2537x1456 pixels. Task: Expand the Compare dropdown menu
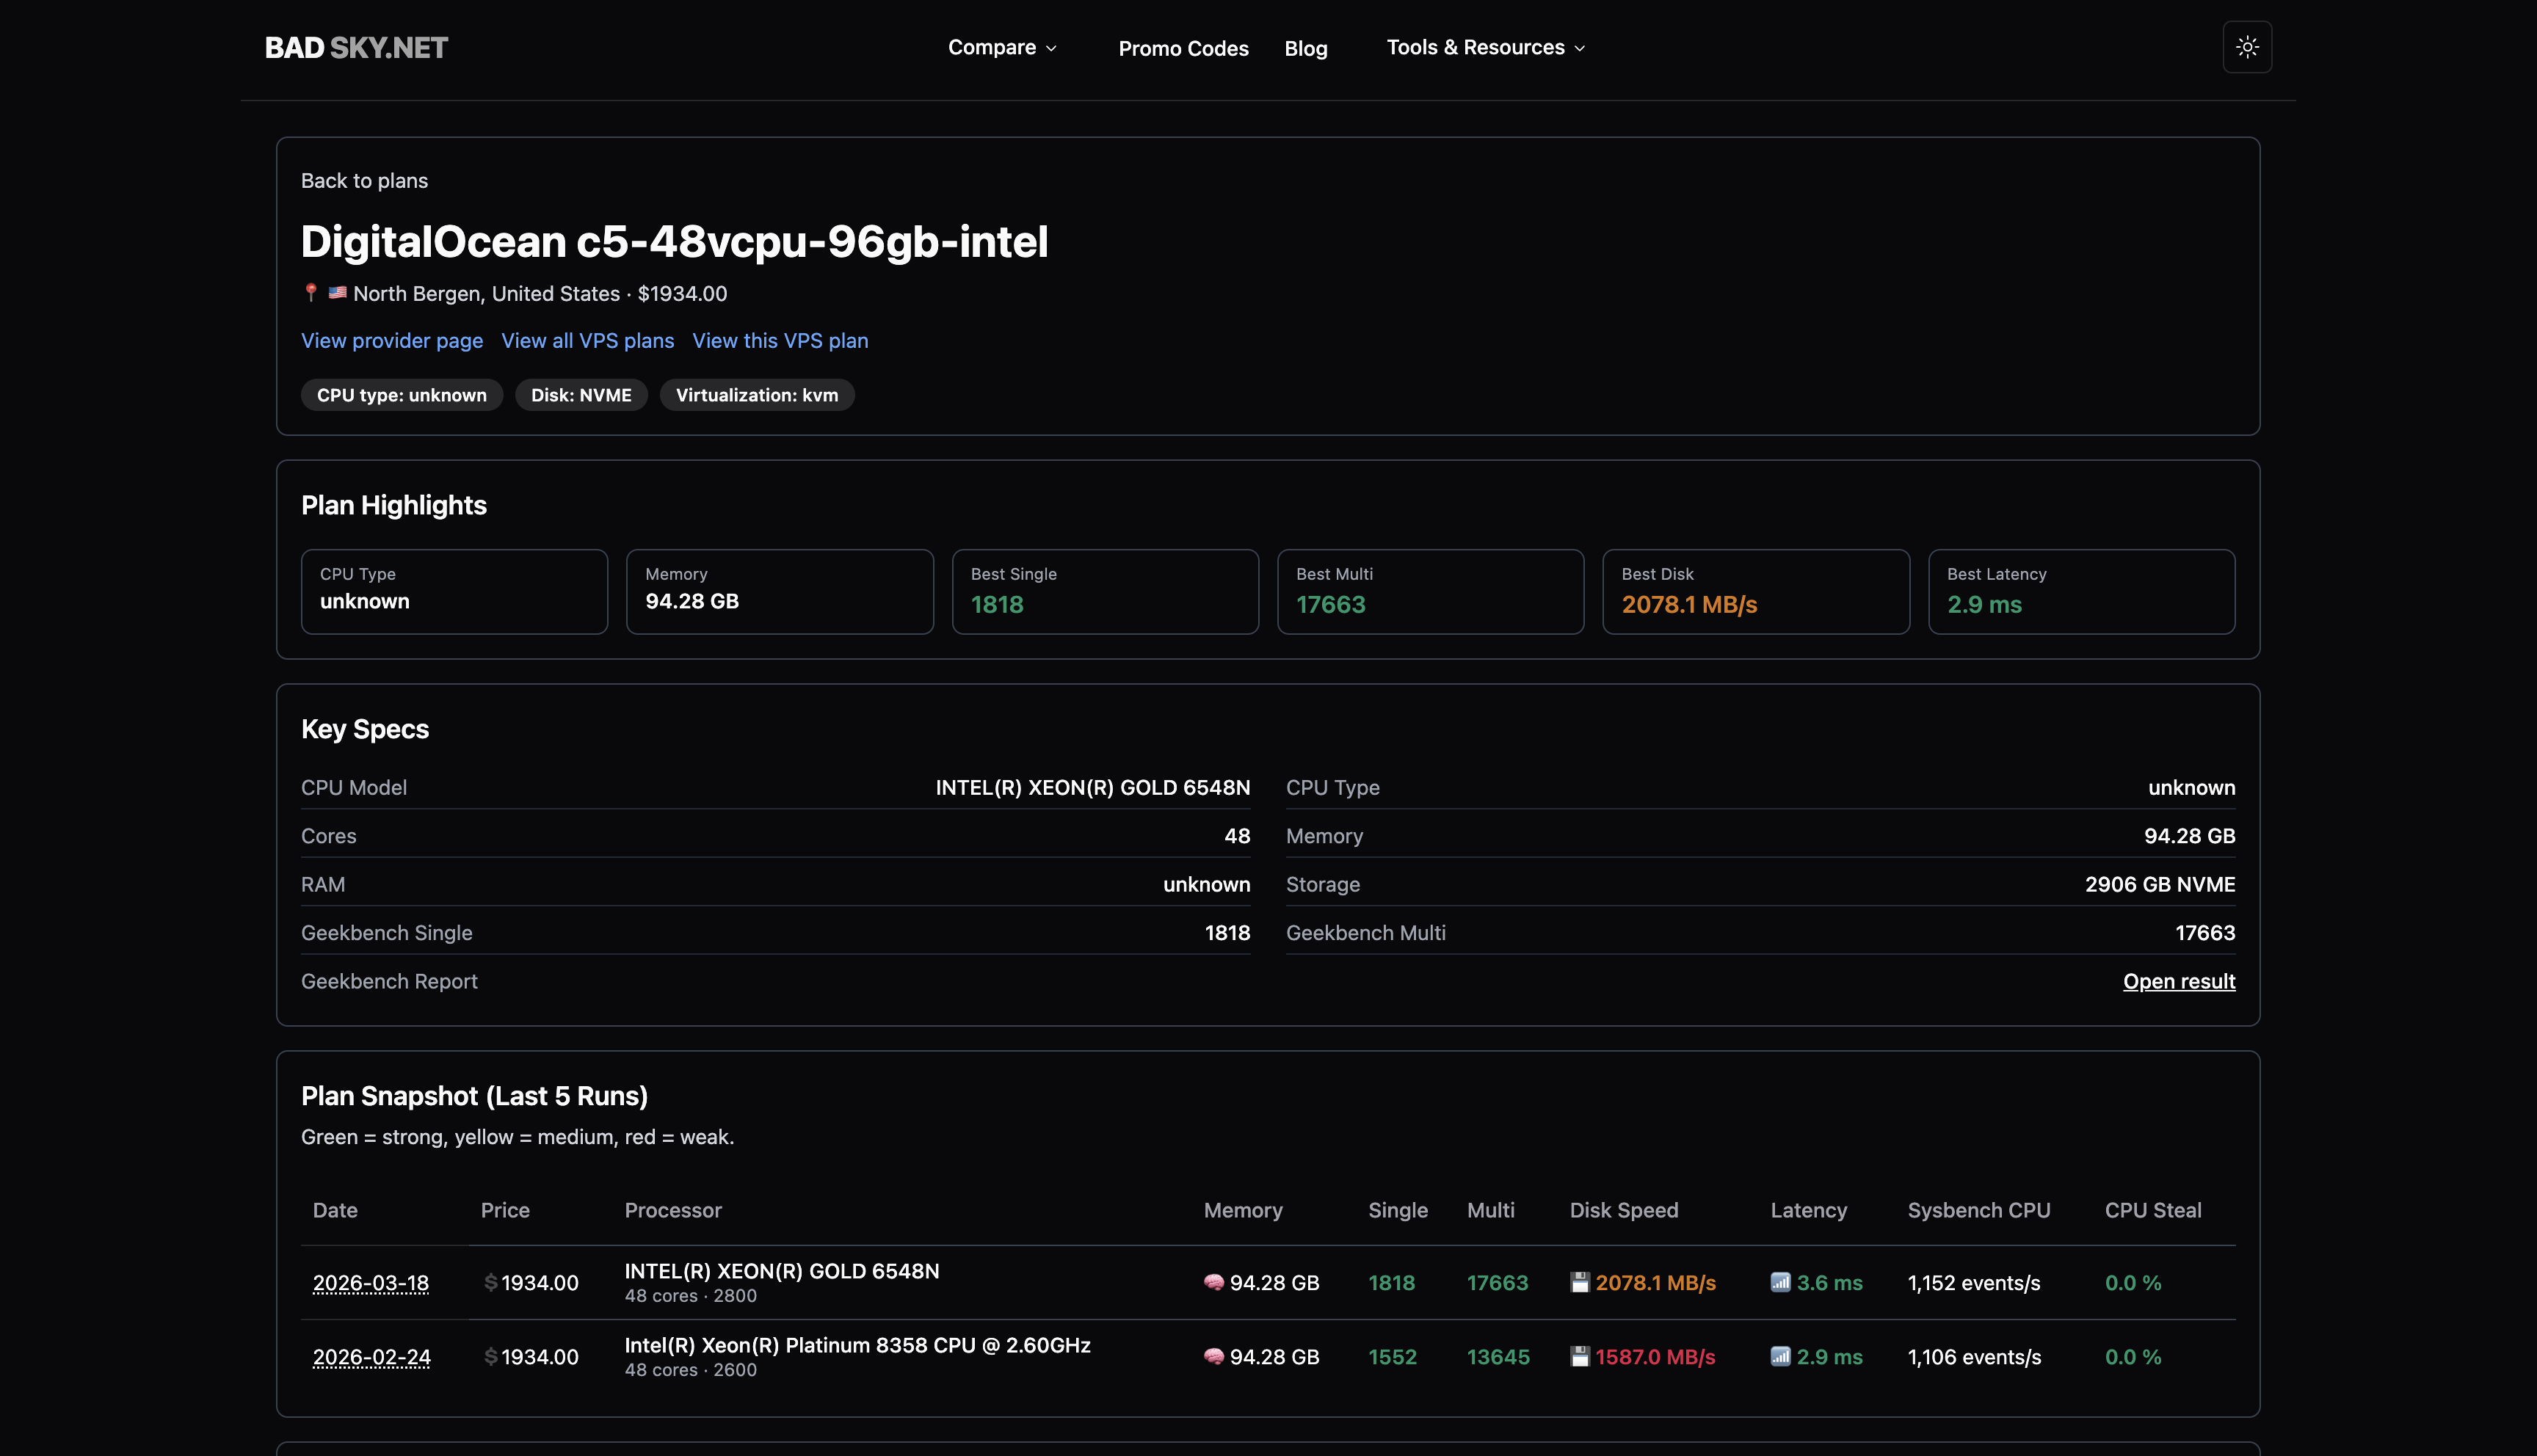1002,47
